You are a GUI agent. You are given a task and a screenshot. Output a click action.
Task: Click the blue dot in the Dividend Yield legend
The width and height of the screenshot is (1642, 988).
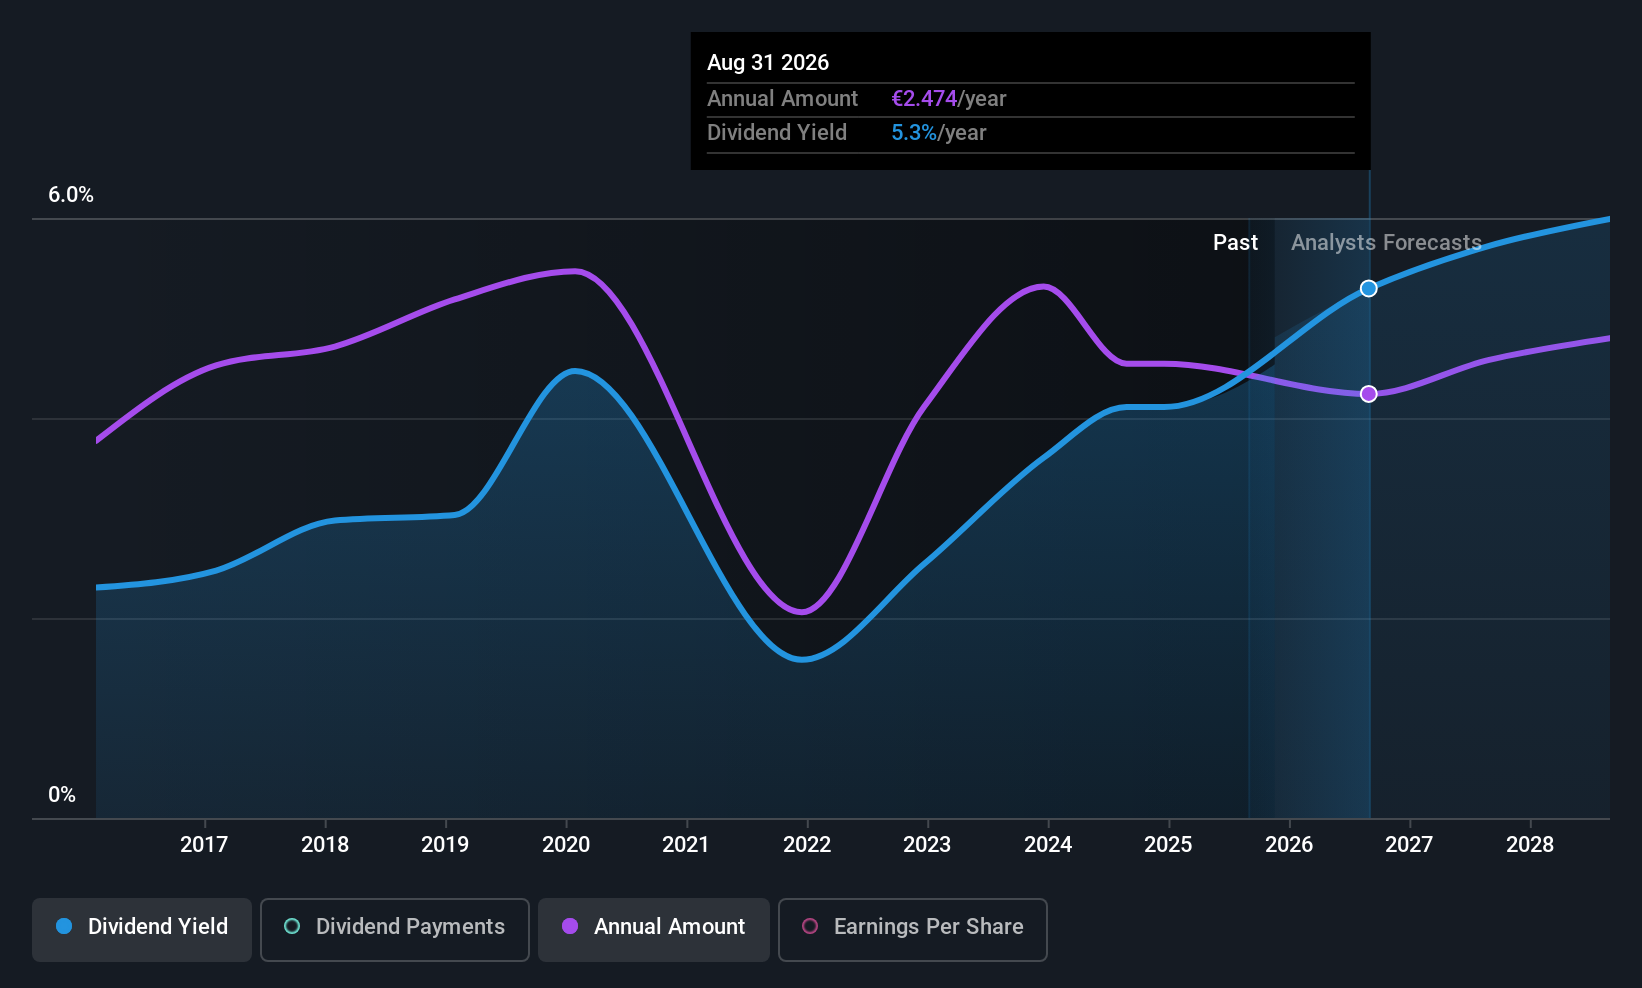[64, 927]
